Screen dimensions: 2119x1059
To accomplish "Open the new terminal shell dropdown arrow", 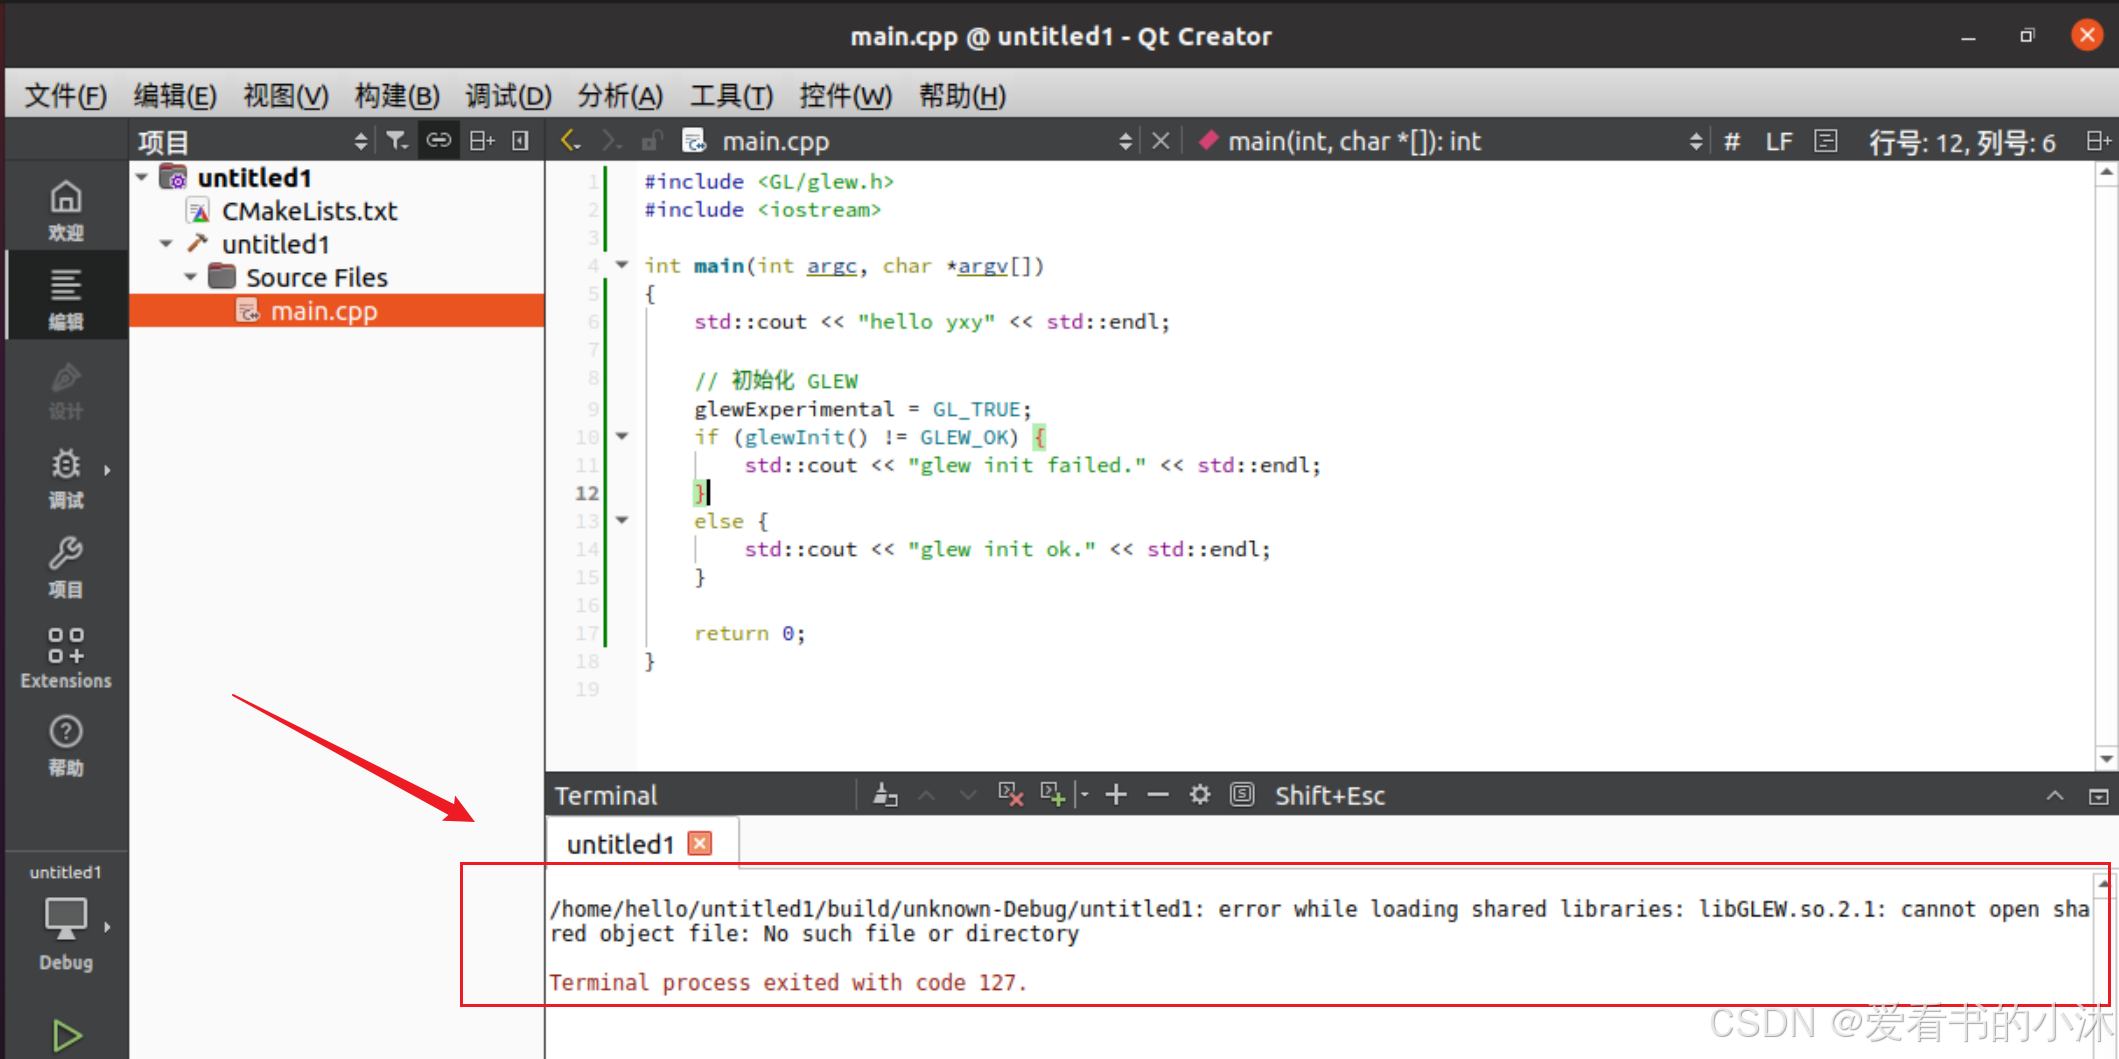I will pyautogui.click(x=1083, y=795).
